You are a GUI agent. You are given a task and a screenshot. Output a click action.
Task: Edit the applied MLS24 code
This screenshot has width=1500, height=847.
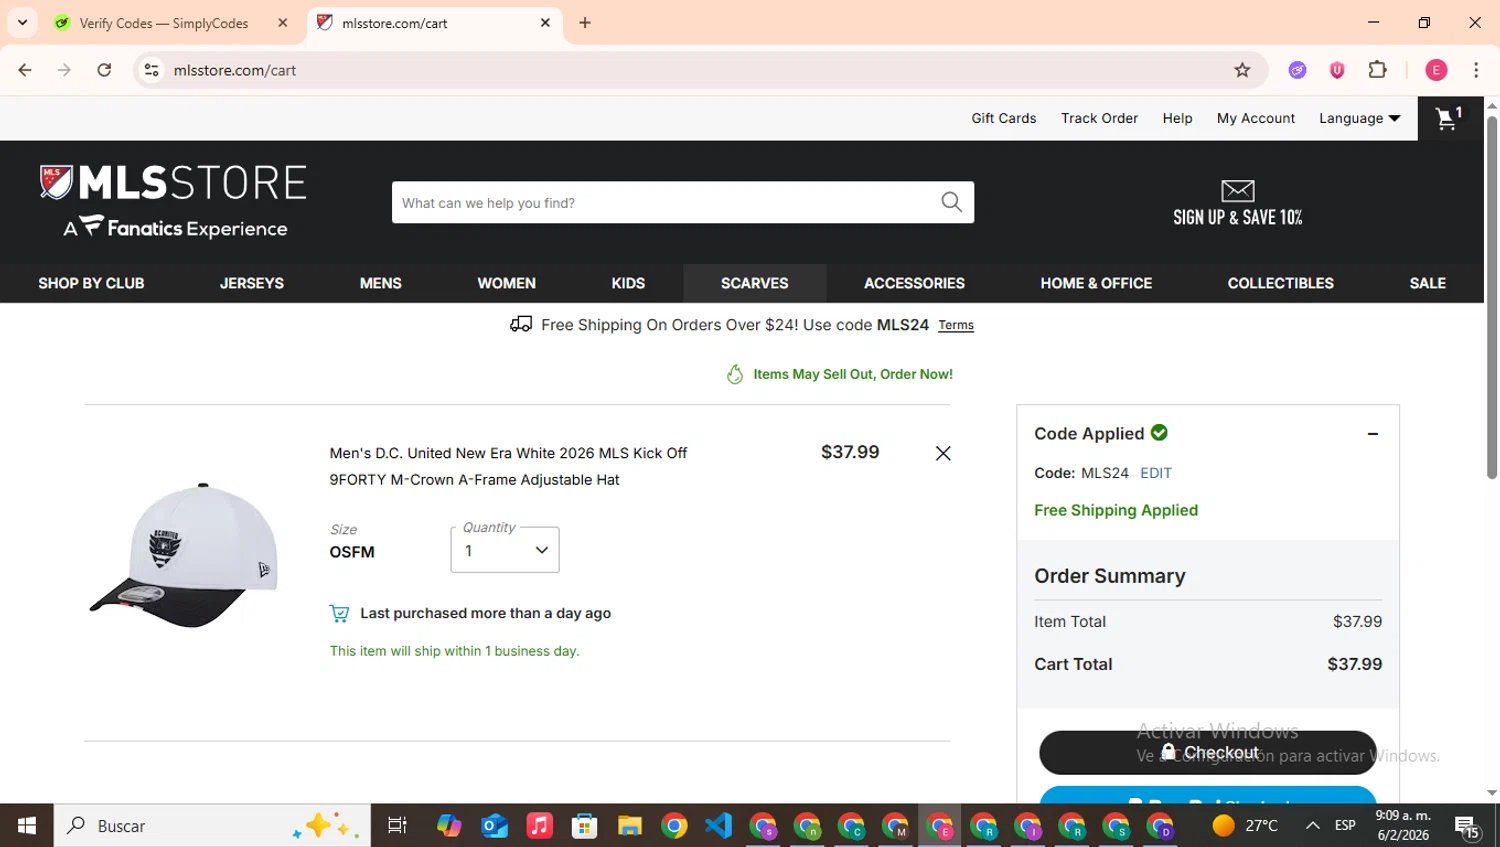1156,473
